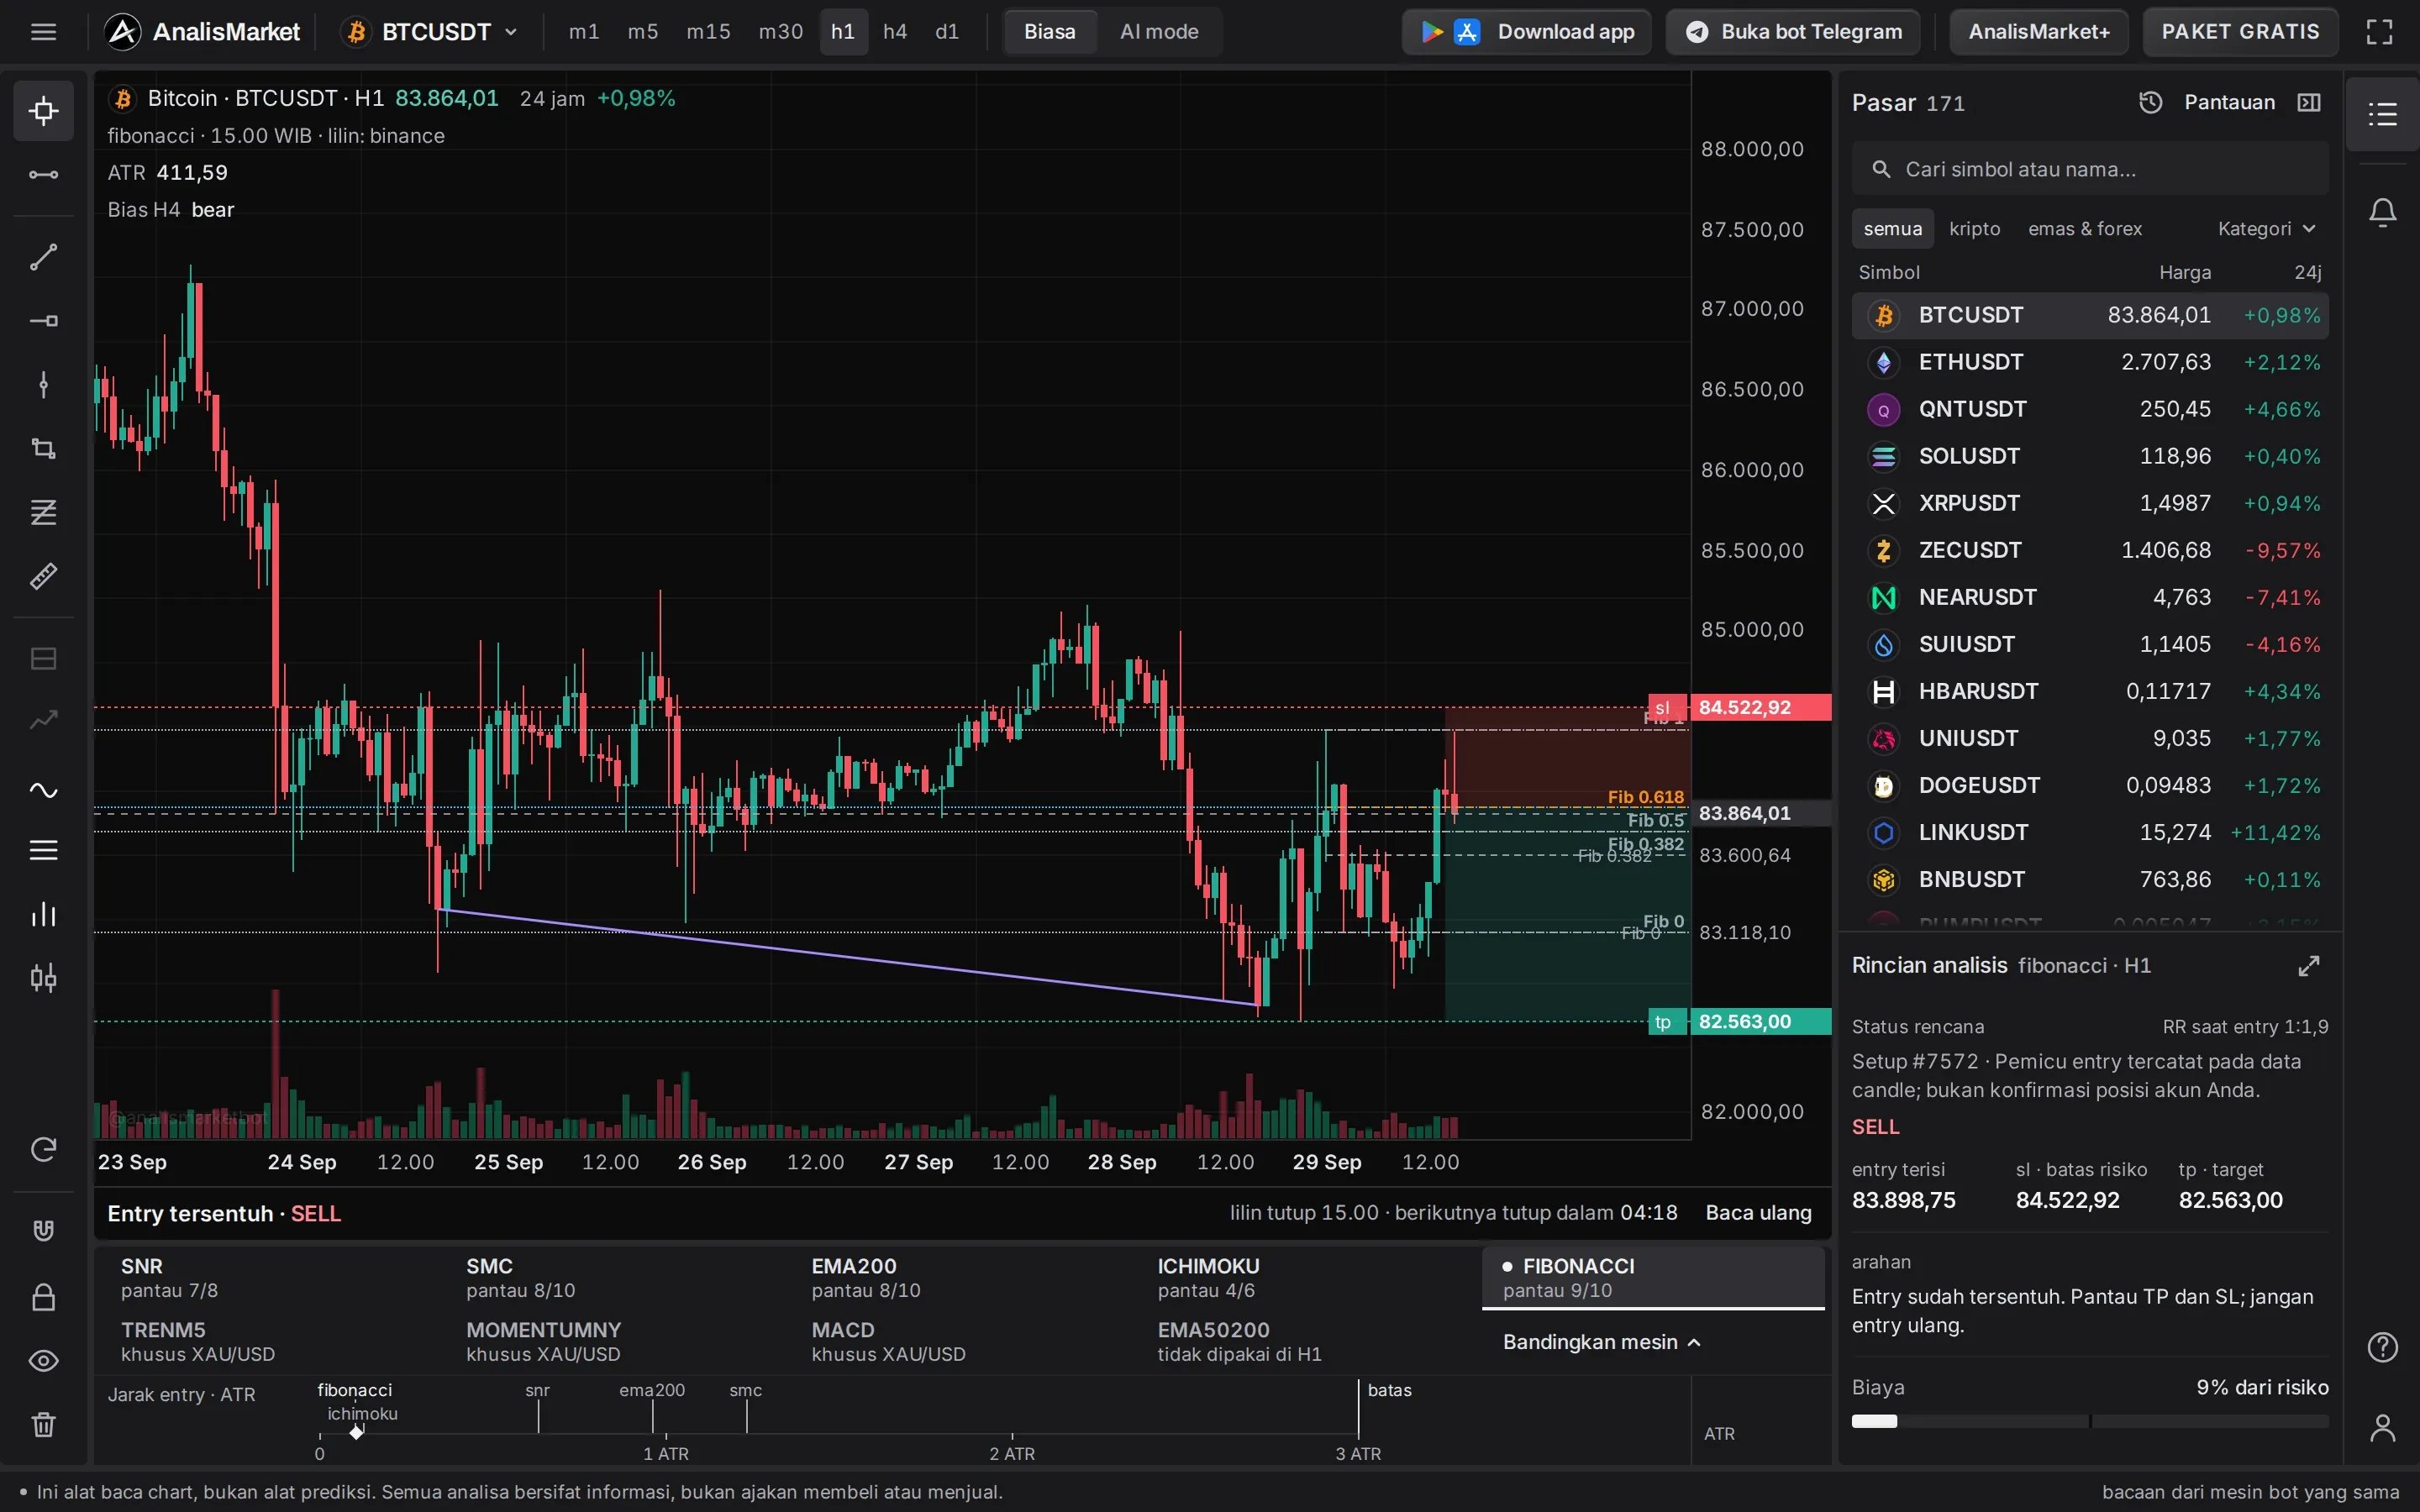Filter market list by semua
The width and height of the screenshot is (2420, 1512).
tap(1892, 229)
